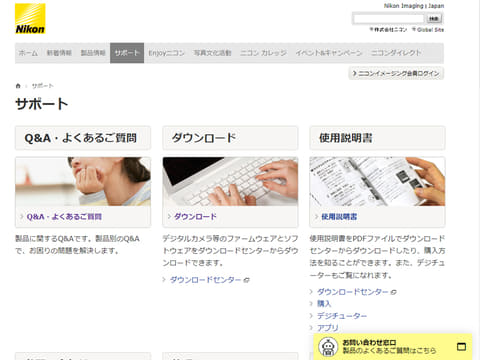Image resolution: width=480 pixels, height=360 pixels.
Task: Click the ダウンロード section heading
Action: [204, 138]
